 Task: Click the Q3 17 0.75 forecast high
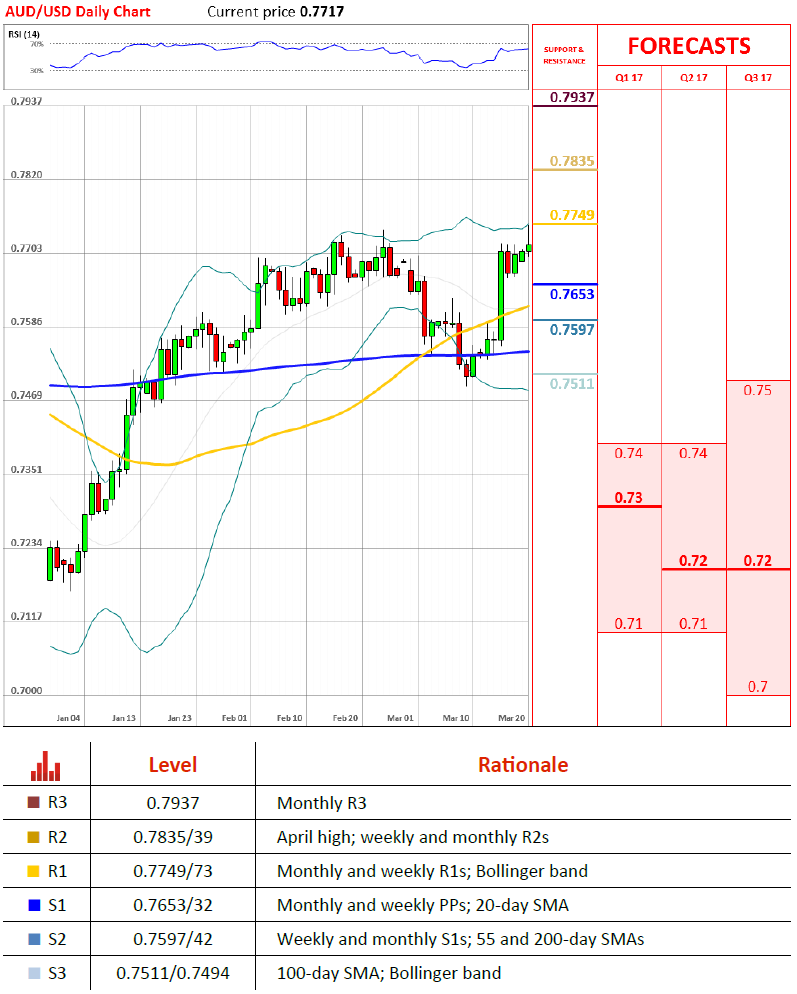tap(758, 390)
